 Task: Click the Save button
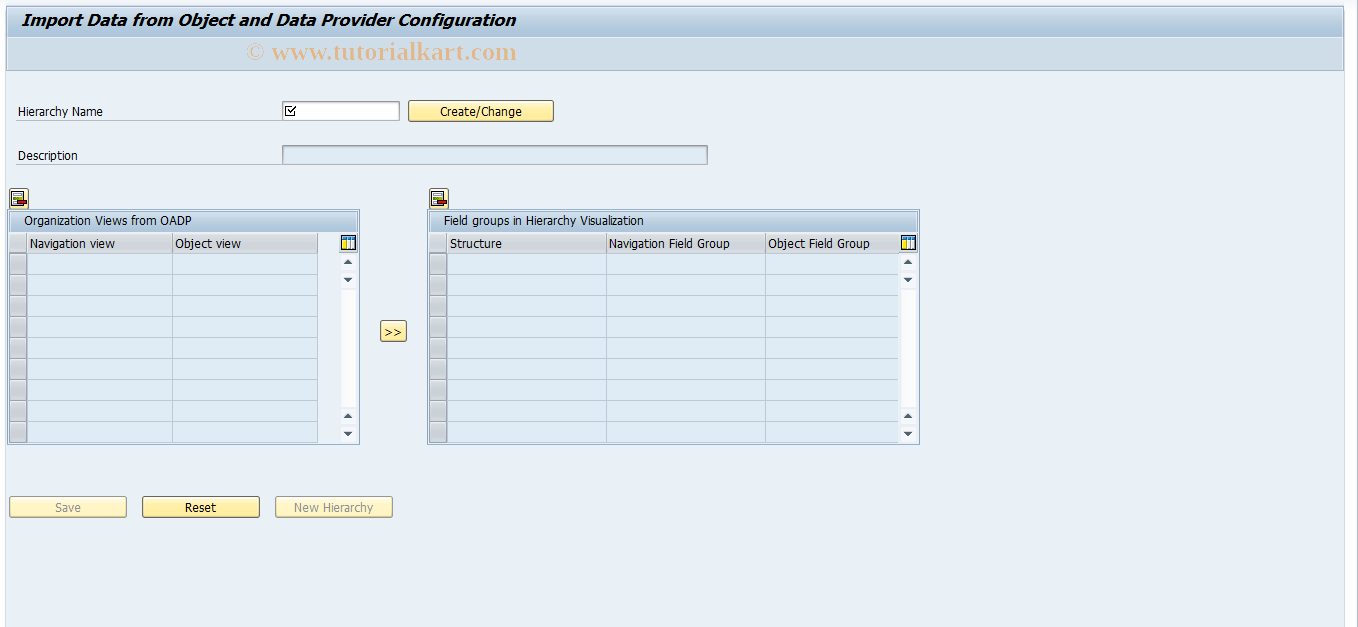(68, 507)
